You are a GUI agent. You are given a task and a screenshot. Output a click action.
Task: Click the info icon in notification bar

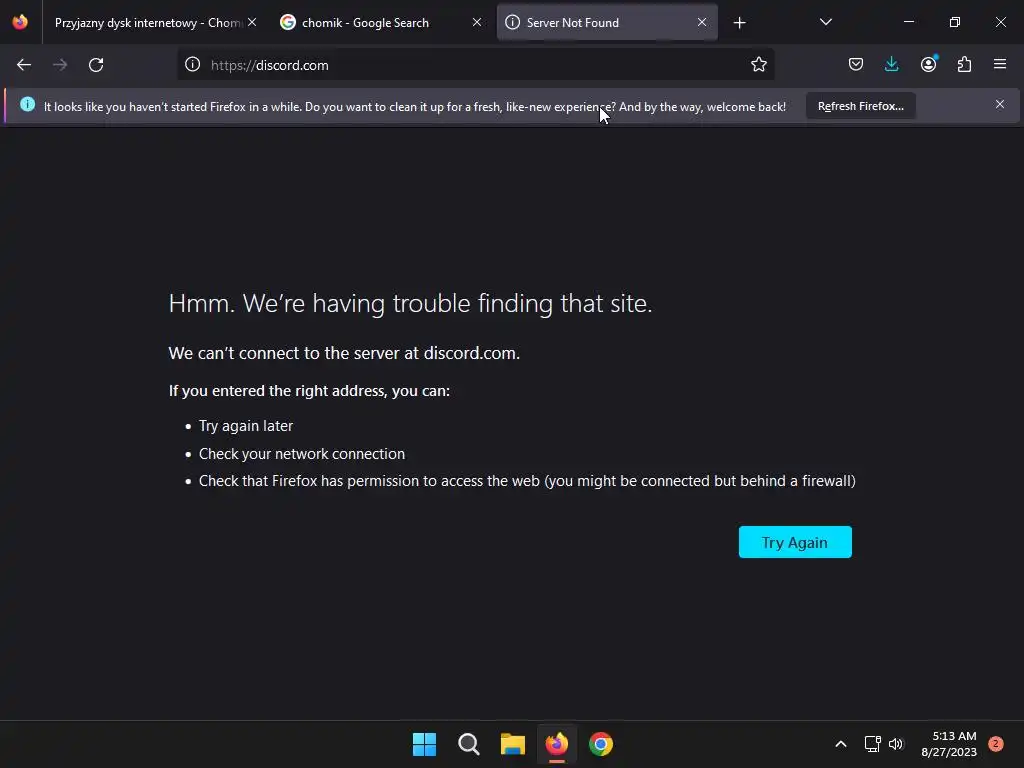pyautogui.click(x=27, y=104)
